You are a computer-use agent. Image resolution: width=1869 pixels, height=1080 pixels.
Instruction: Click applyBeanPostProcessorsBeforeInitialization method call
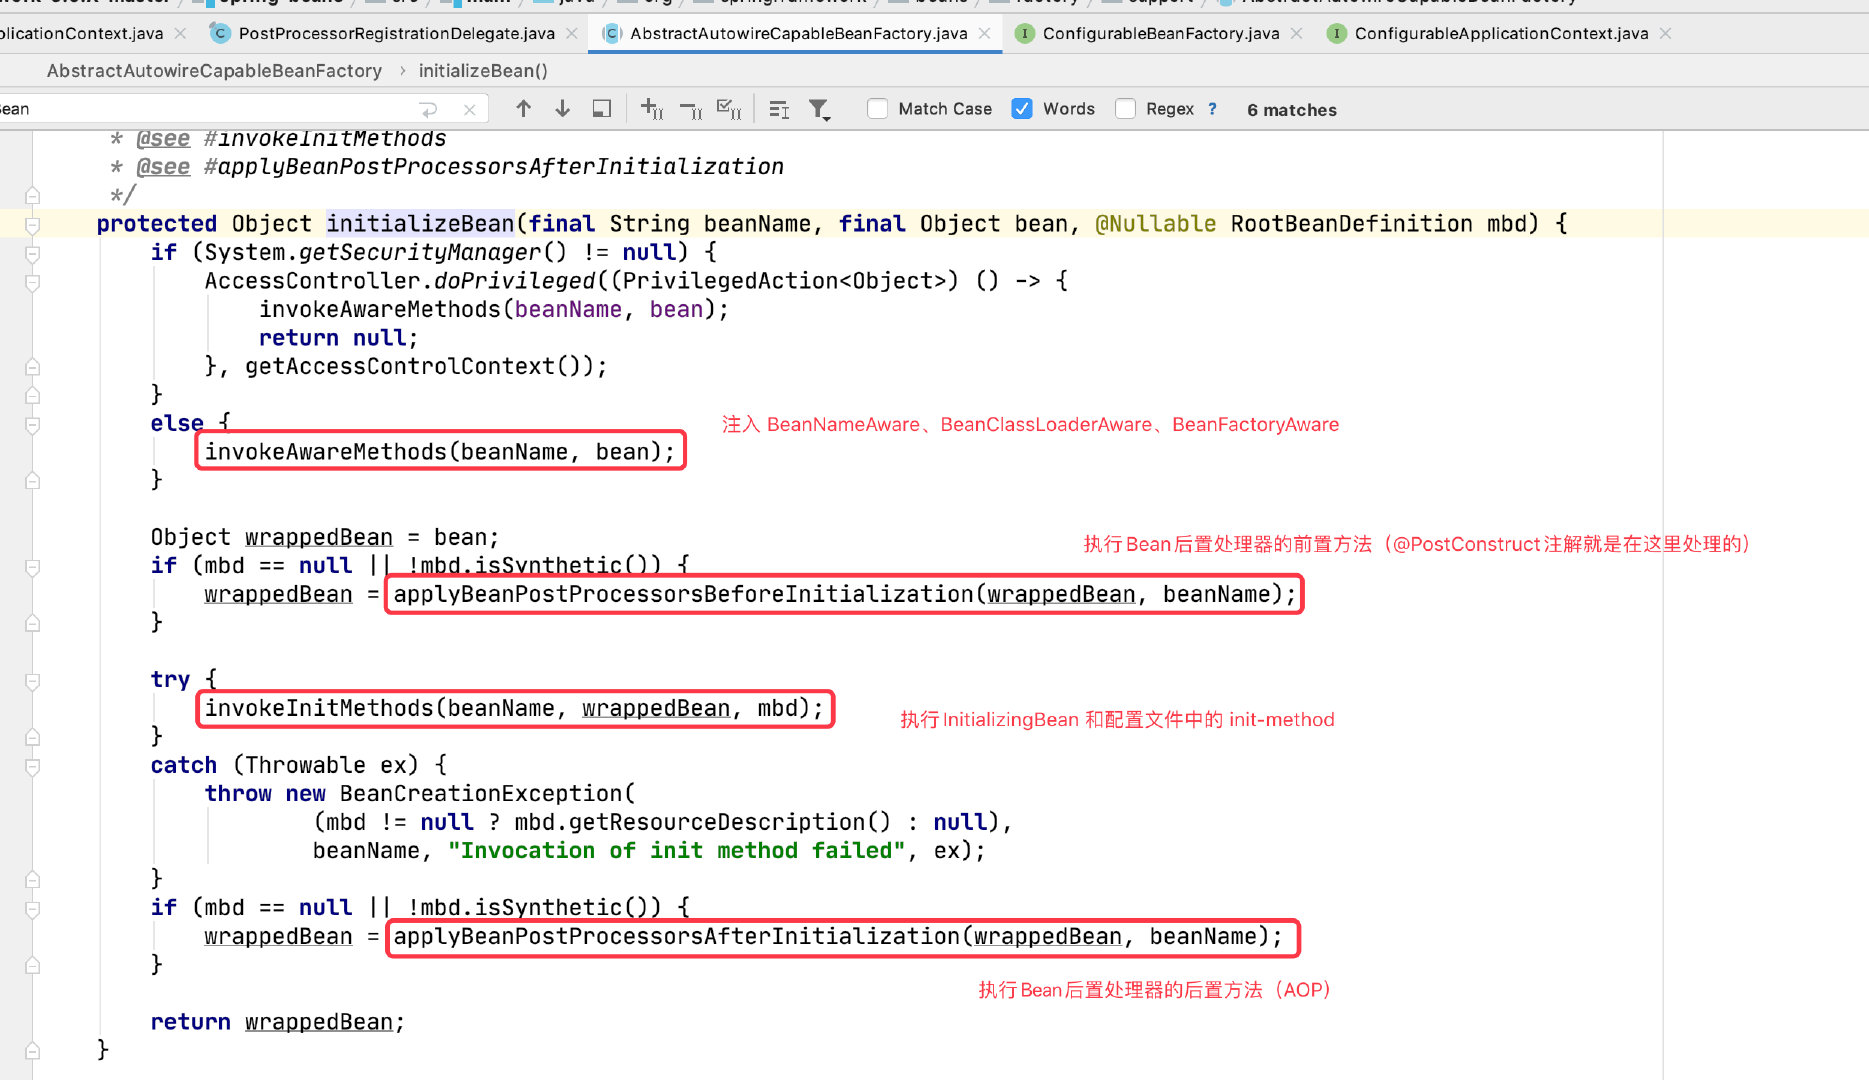coord(845,595)
